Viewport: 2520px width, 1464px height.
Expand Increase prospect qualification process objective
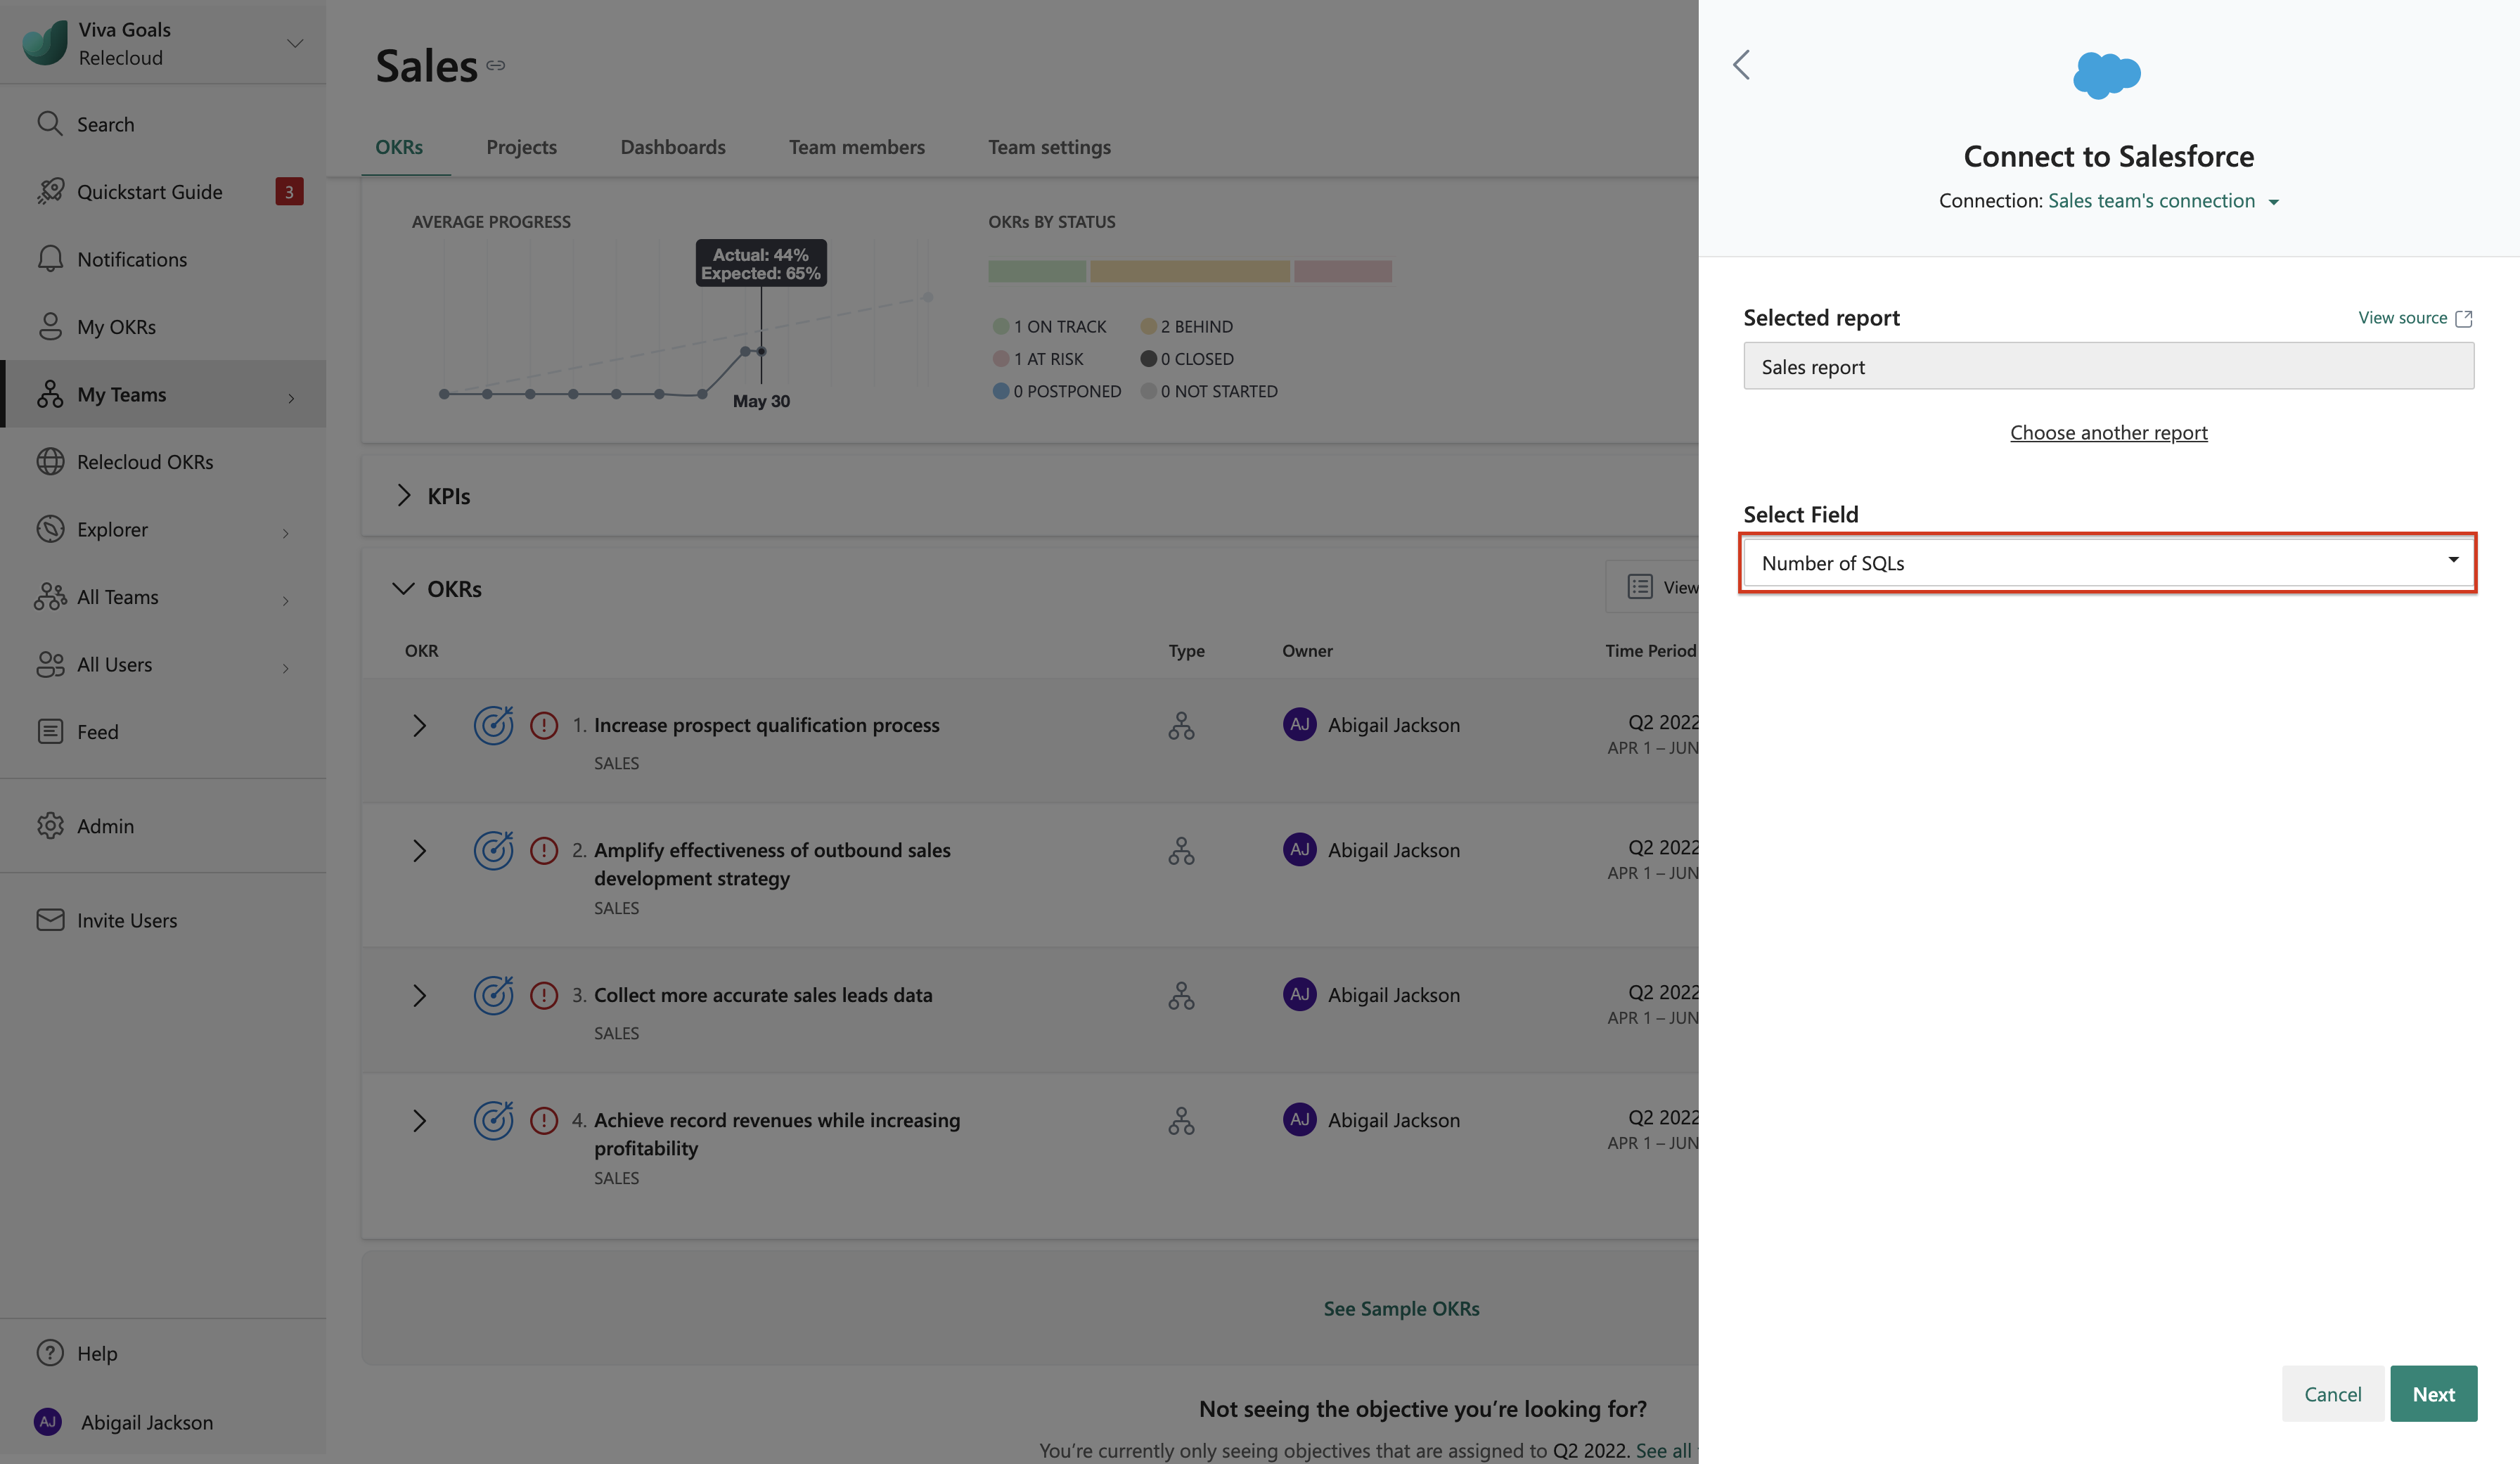pyautogui.click(x=420, y=726)
